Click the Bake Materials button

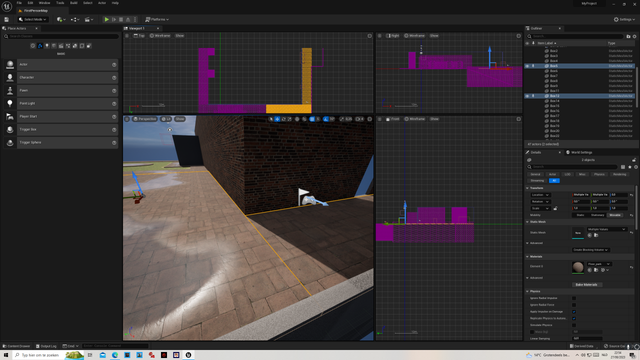click(x=587, y=285)
